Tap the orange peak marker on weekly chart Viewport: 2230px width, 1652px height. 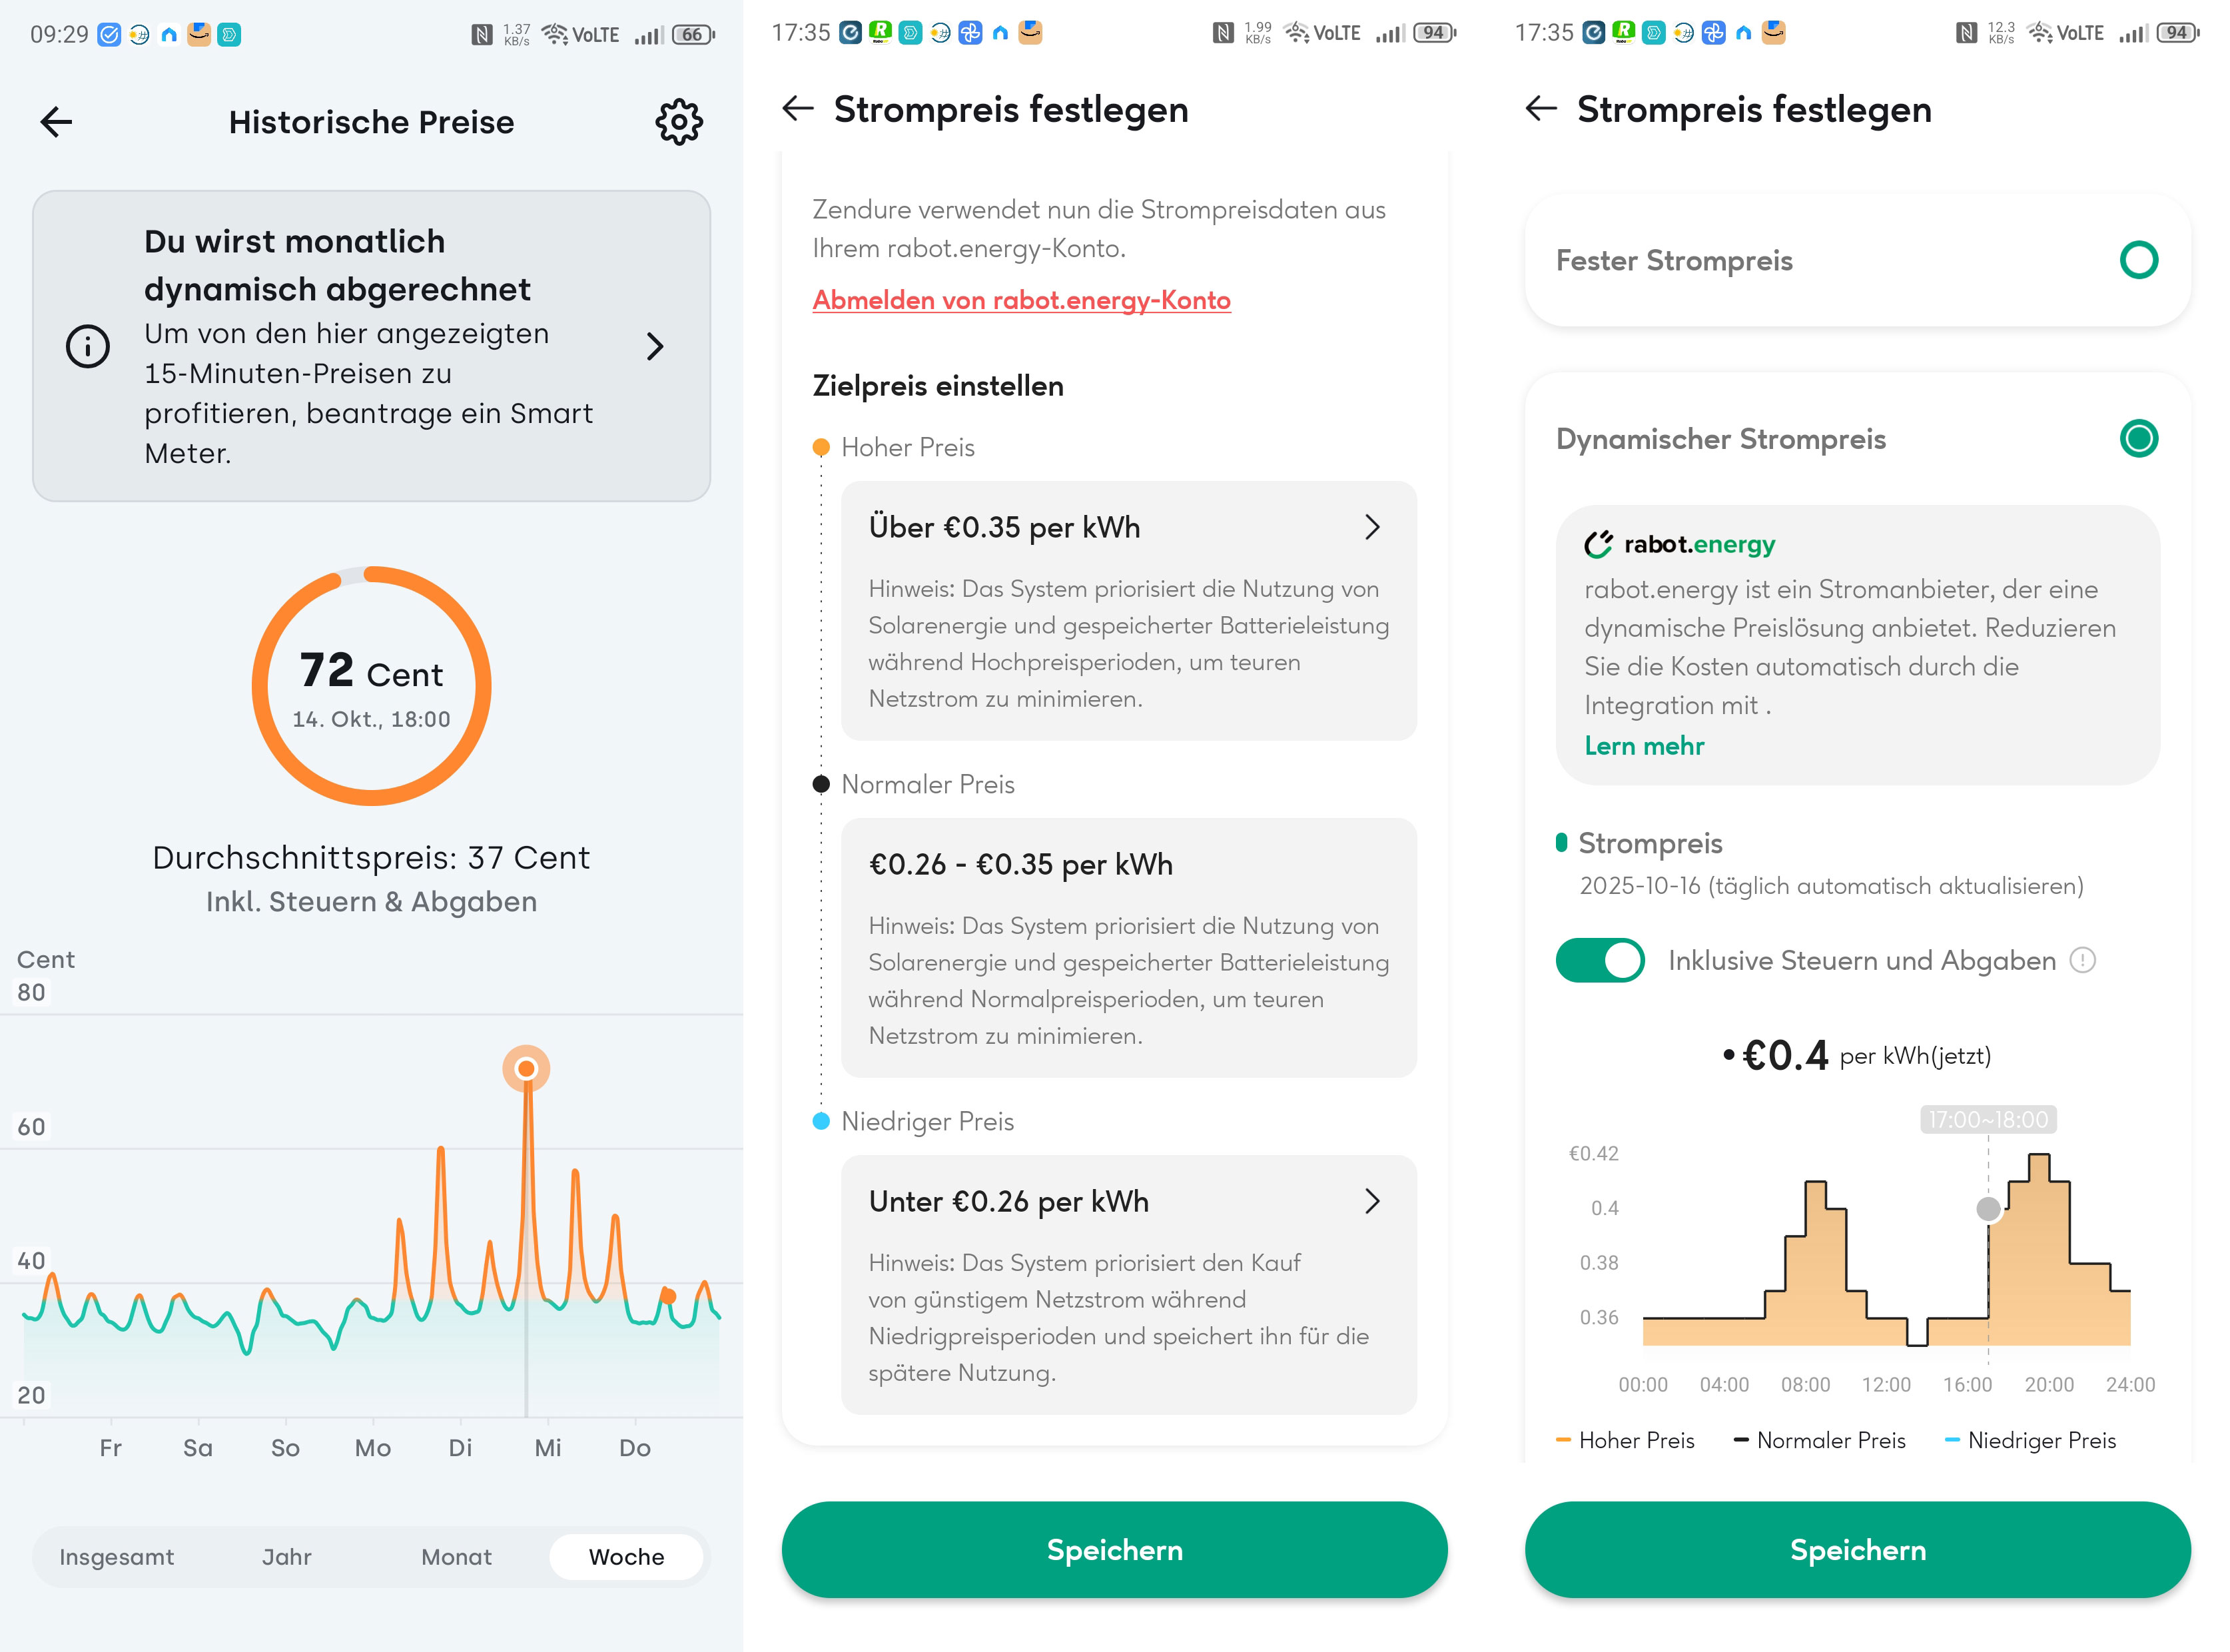(x=526, y=1069)
